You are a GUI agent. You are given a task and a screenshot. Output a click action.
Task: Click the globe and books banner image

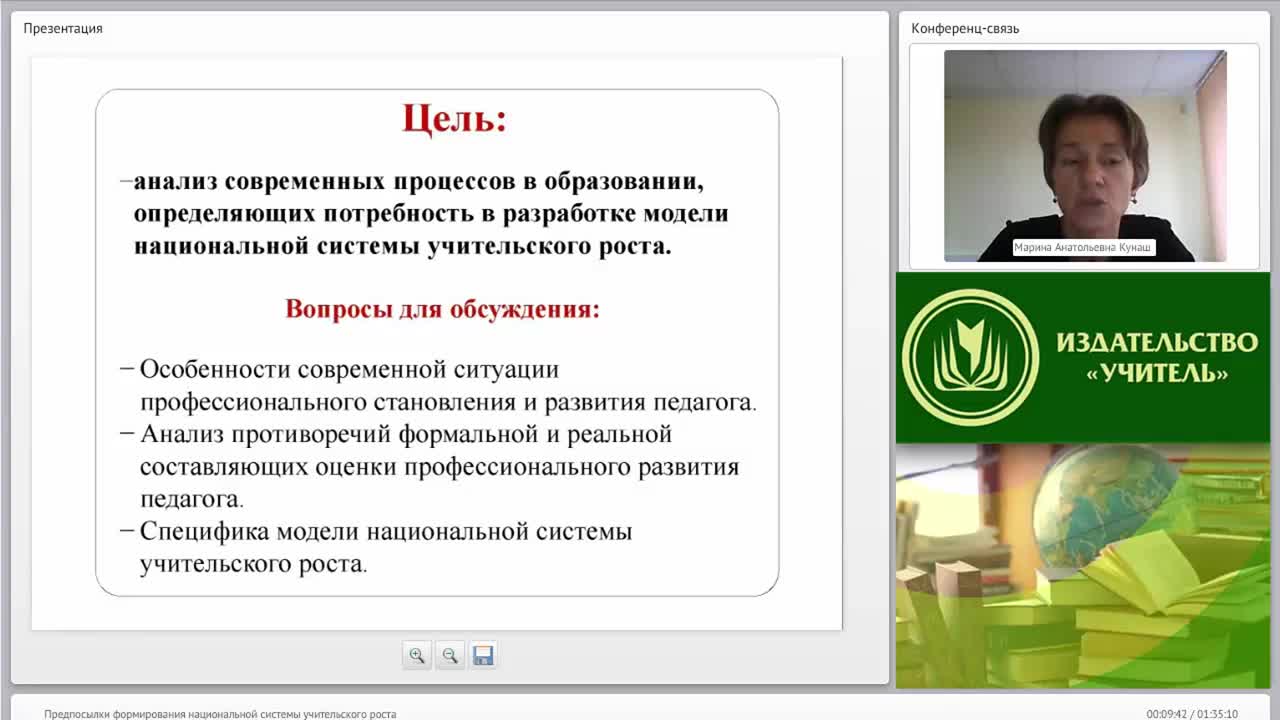point(1082,566)
